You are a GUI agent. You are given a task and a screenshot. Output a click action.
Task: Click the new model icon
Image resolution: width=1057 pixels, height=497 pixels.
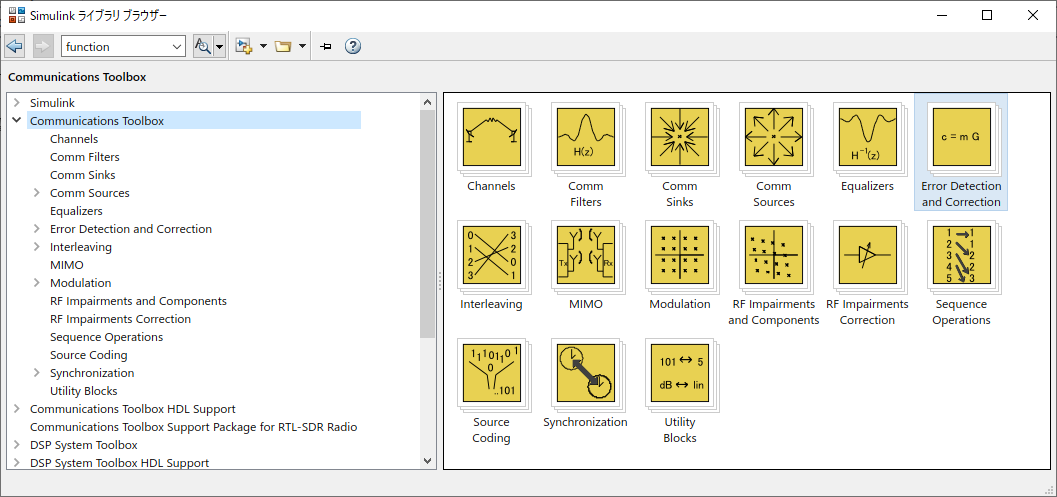coord(243,47)
